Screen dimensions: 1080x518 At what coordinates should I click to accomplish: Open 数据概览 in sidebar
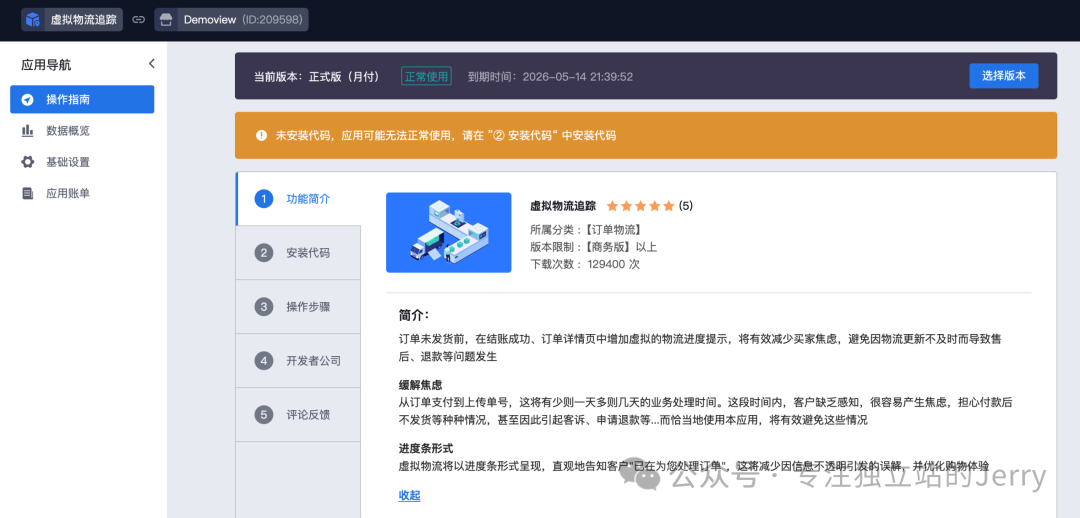82,131
